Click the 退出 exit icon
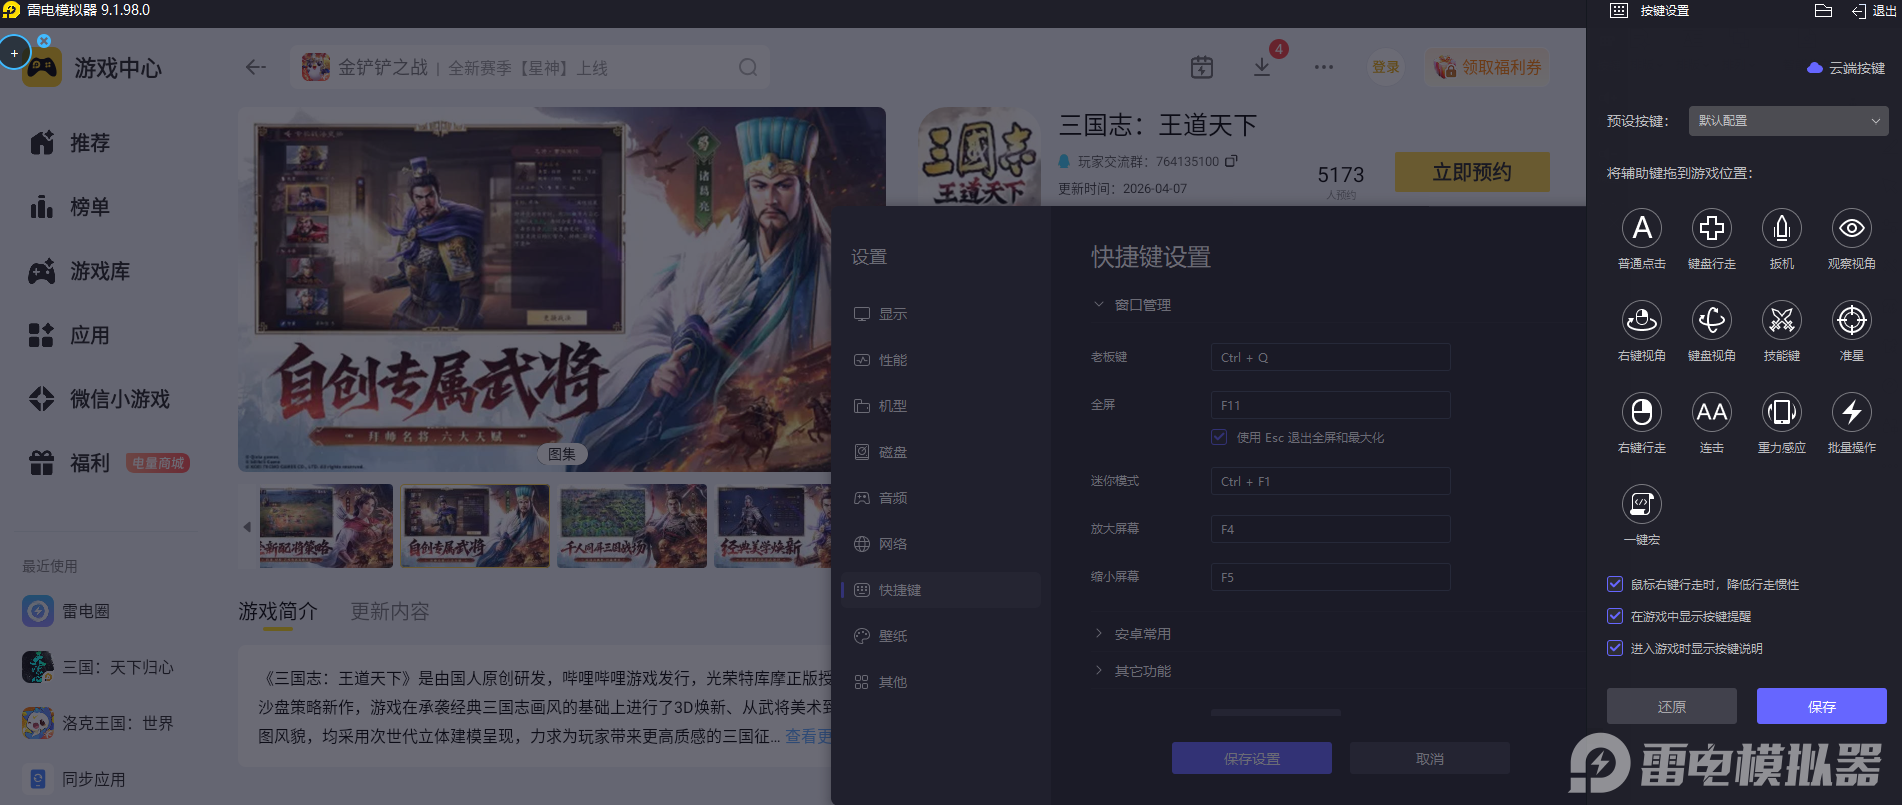Image resolution: width=1902 pixels, height=805 pixels. 1873,11
